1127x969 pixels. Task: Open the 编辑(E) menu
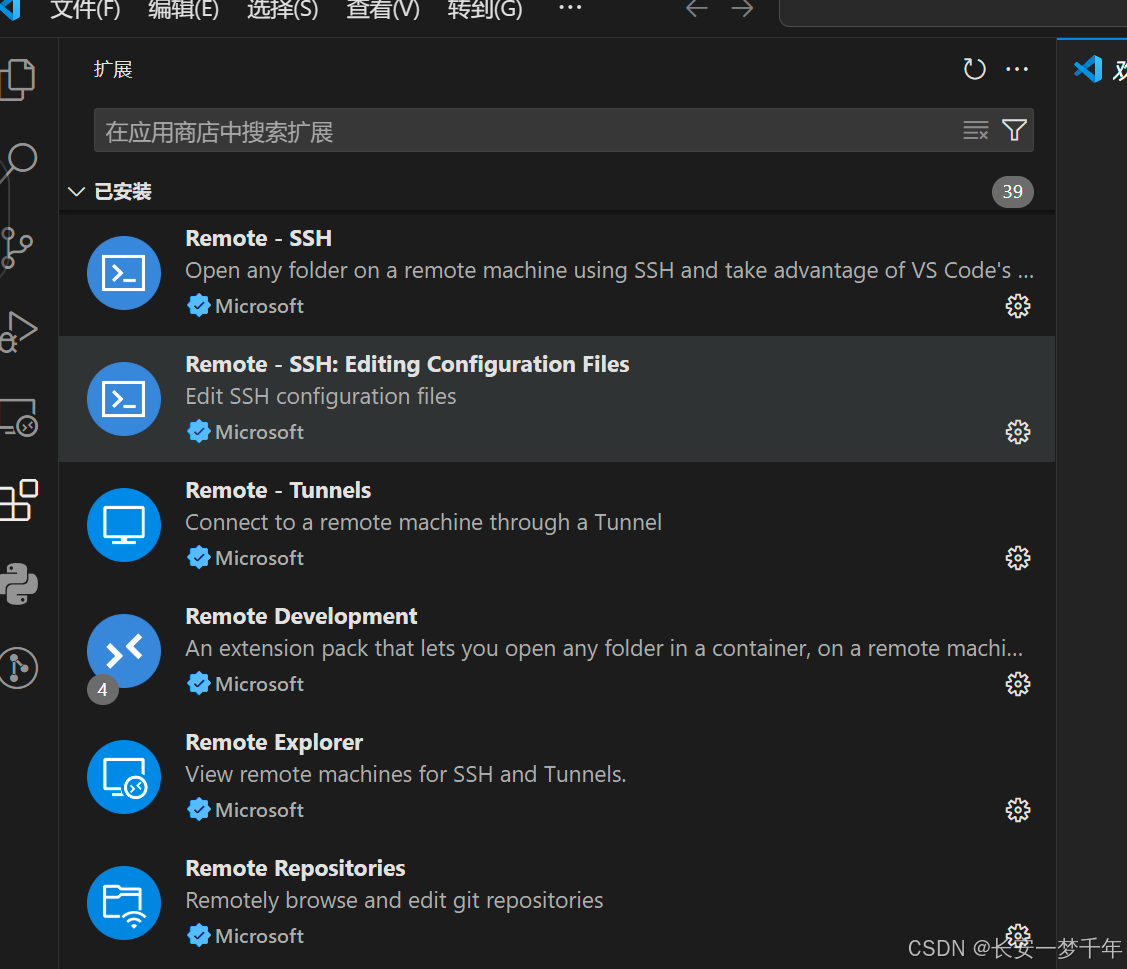(x=183, y=10)
